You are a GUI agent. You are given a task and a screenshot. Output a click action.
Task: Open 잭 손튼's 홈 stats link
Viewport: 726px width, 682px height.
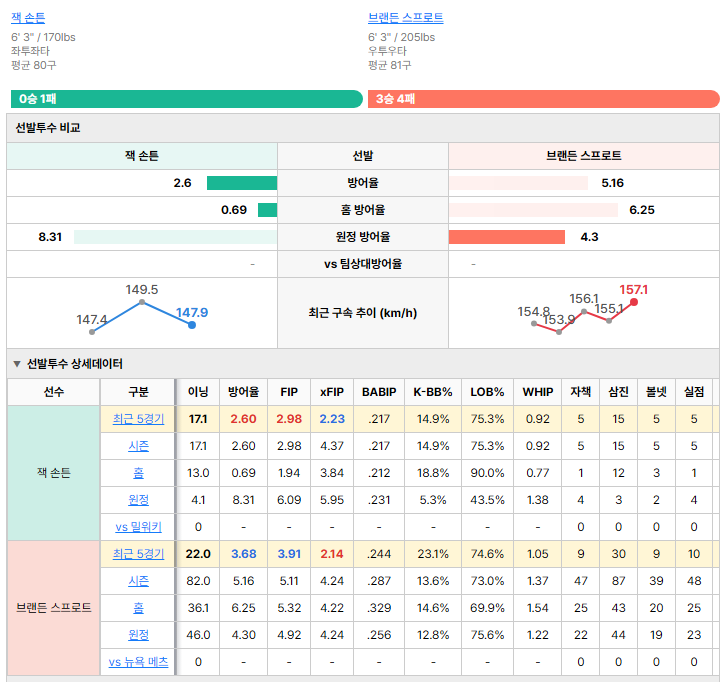pyautogui.click(x=138, y=473)
